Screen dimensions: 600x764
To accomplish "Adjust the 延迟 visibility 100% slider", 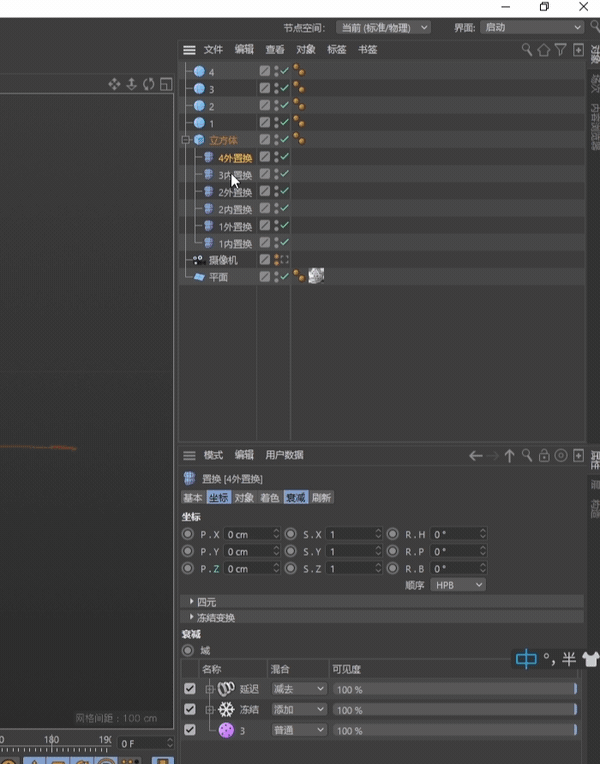I will 455,689.
